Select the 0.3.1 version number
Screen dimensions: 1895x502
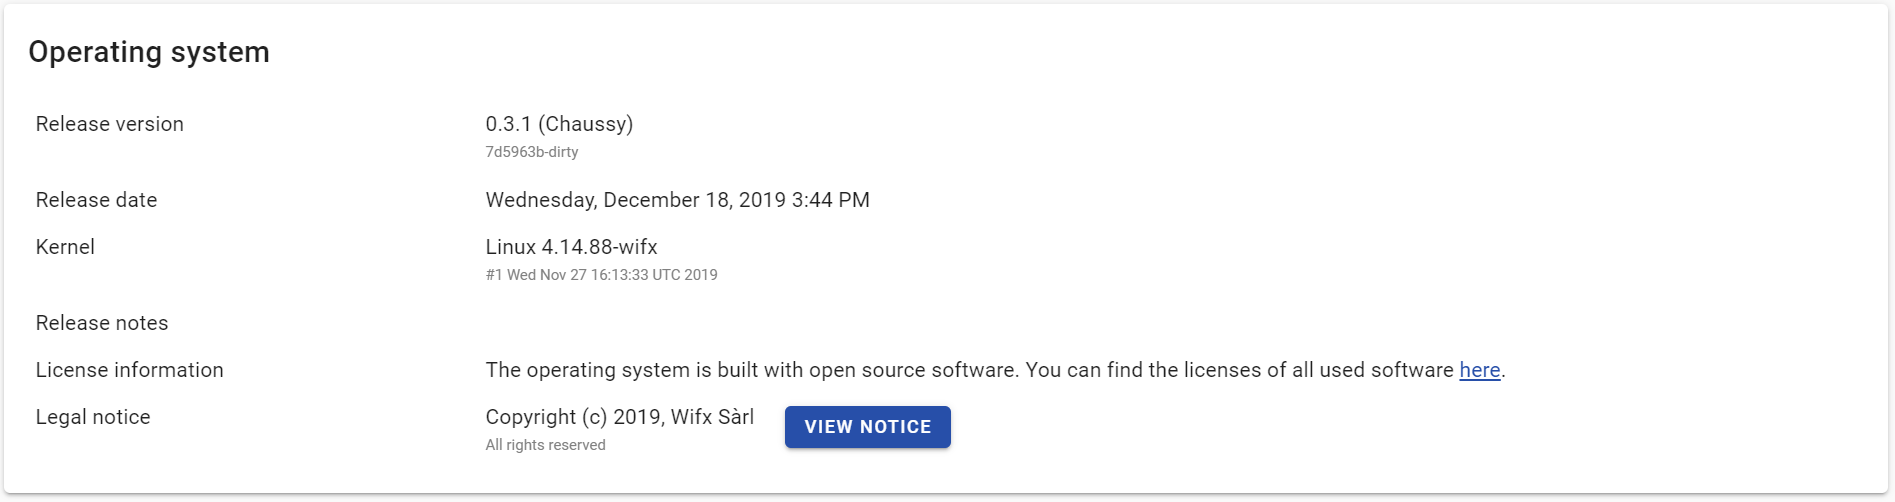pyautogui.click(x=508, y=124)
